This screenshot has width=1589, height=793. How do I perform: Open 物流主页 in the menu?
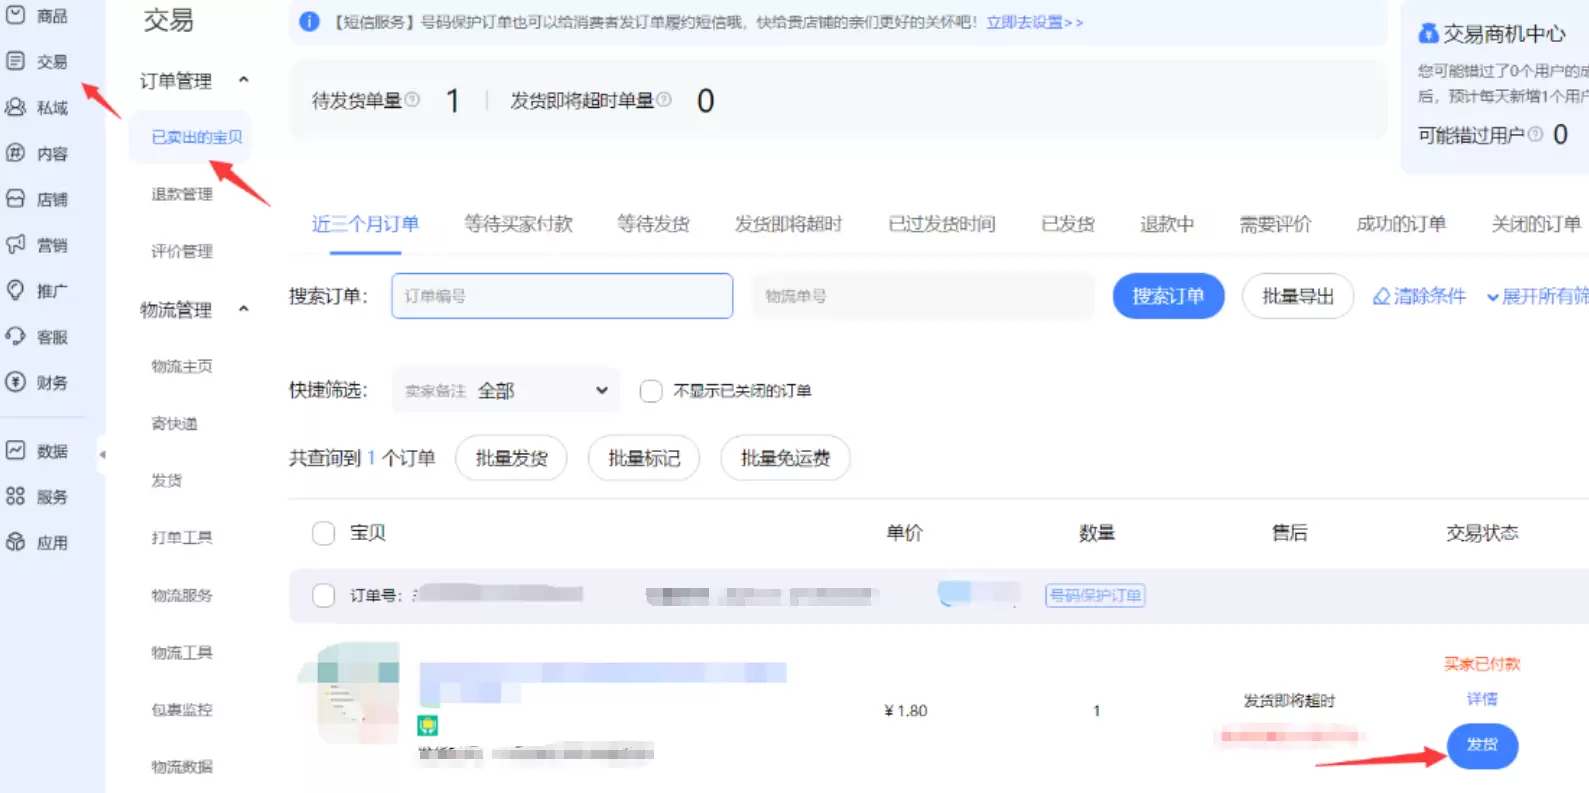click(x=182, y=366)
